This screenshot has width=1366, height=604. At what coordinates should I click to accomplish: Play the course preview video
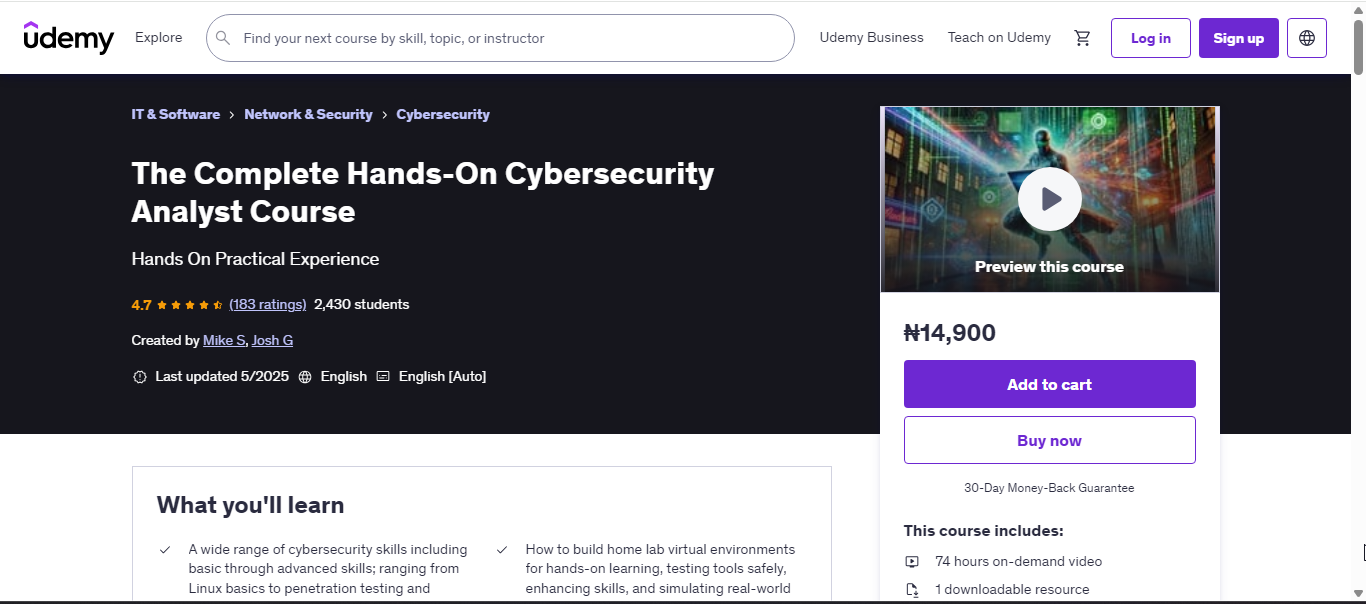(x=1049, y=199)
